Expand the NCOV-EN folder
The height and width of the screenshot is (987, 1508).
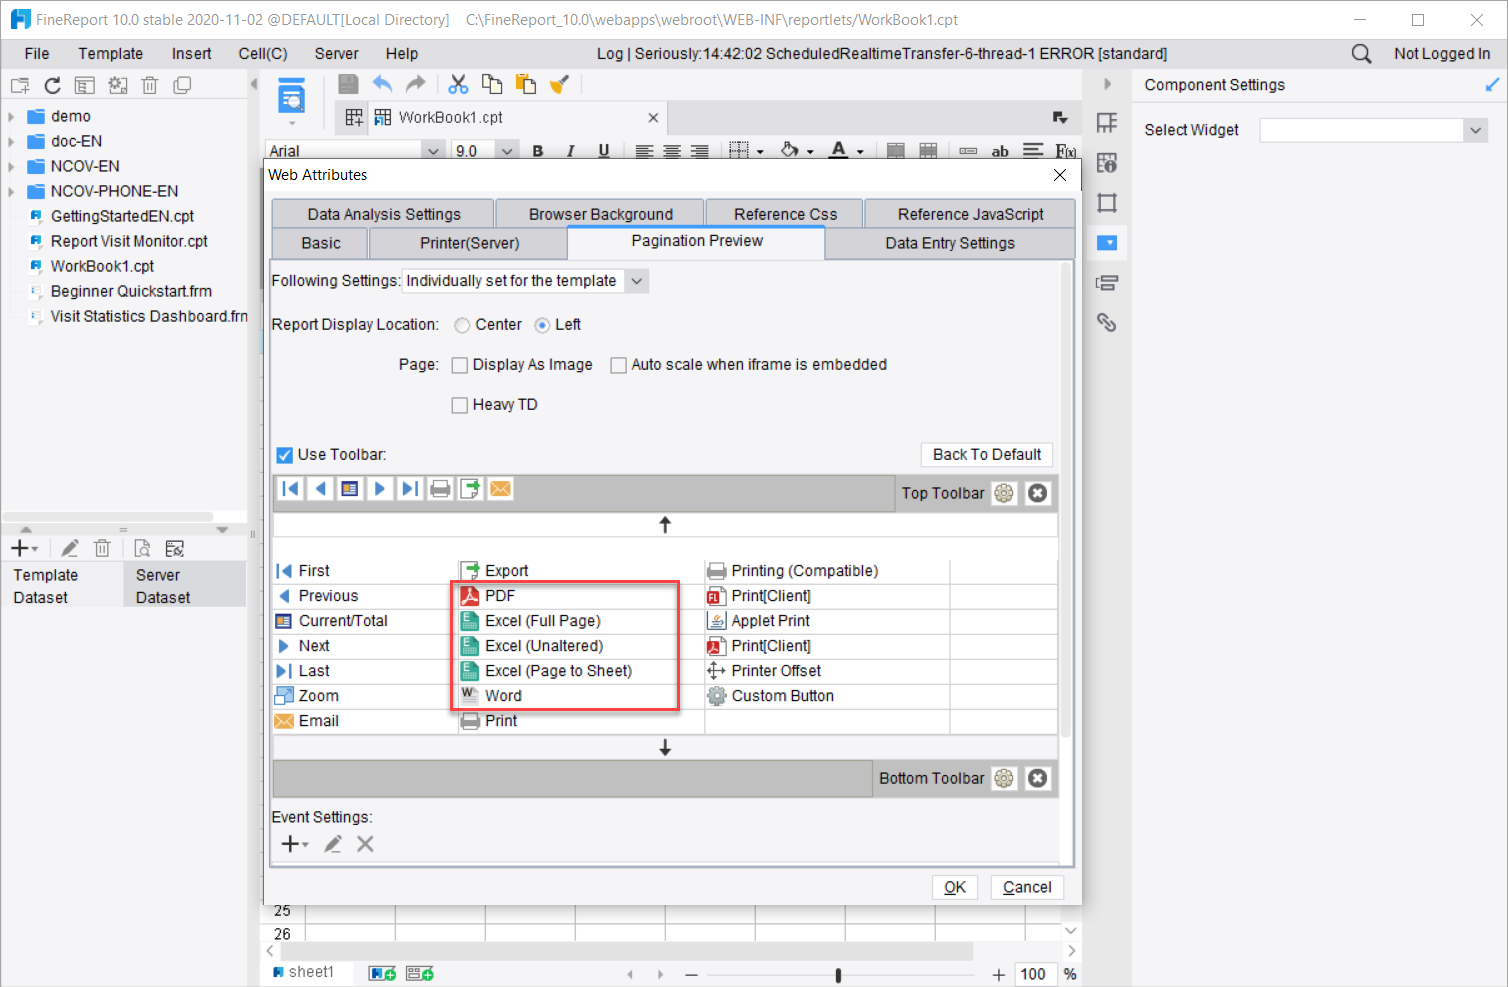(x=11, y=166)
